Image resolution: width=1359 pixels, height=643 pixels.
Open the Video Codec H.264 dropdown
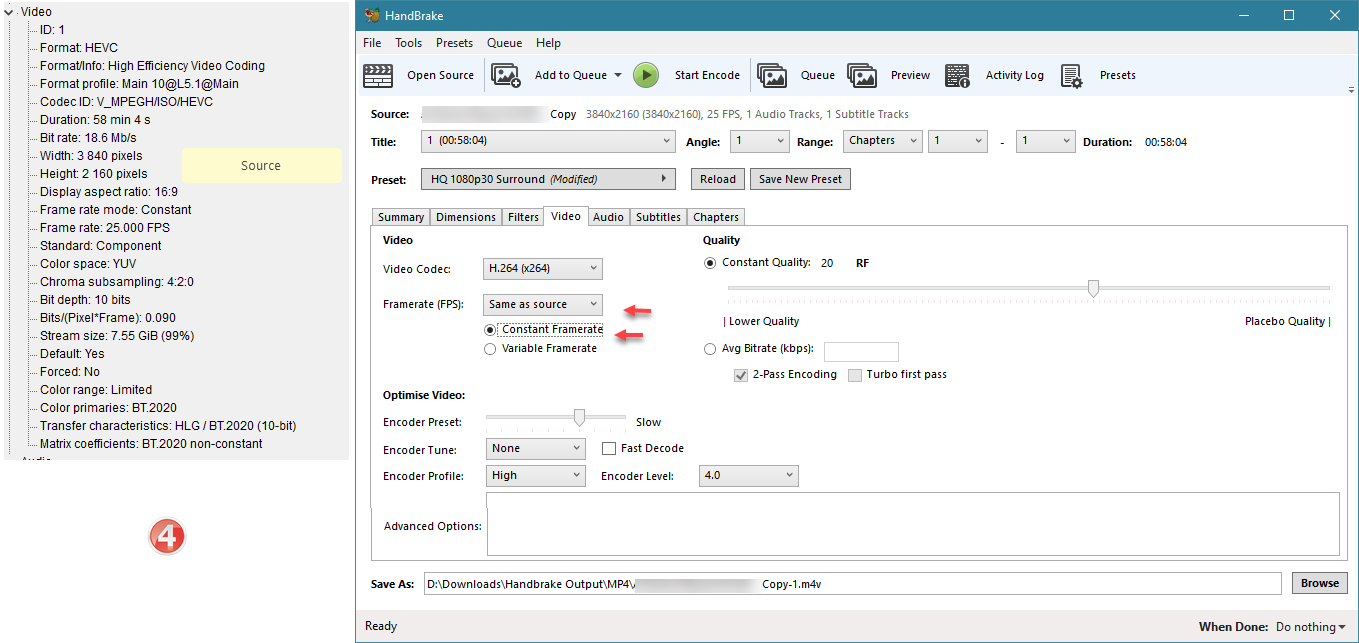(543, 268)
